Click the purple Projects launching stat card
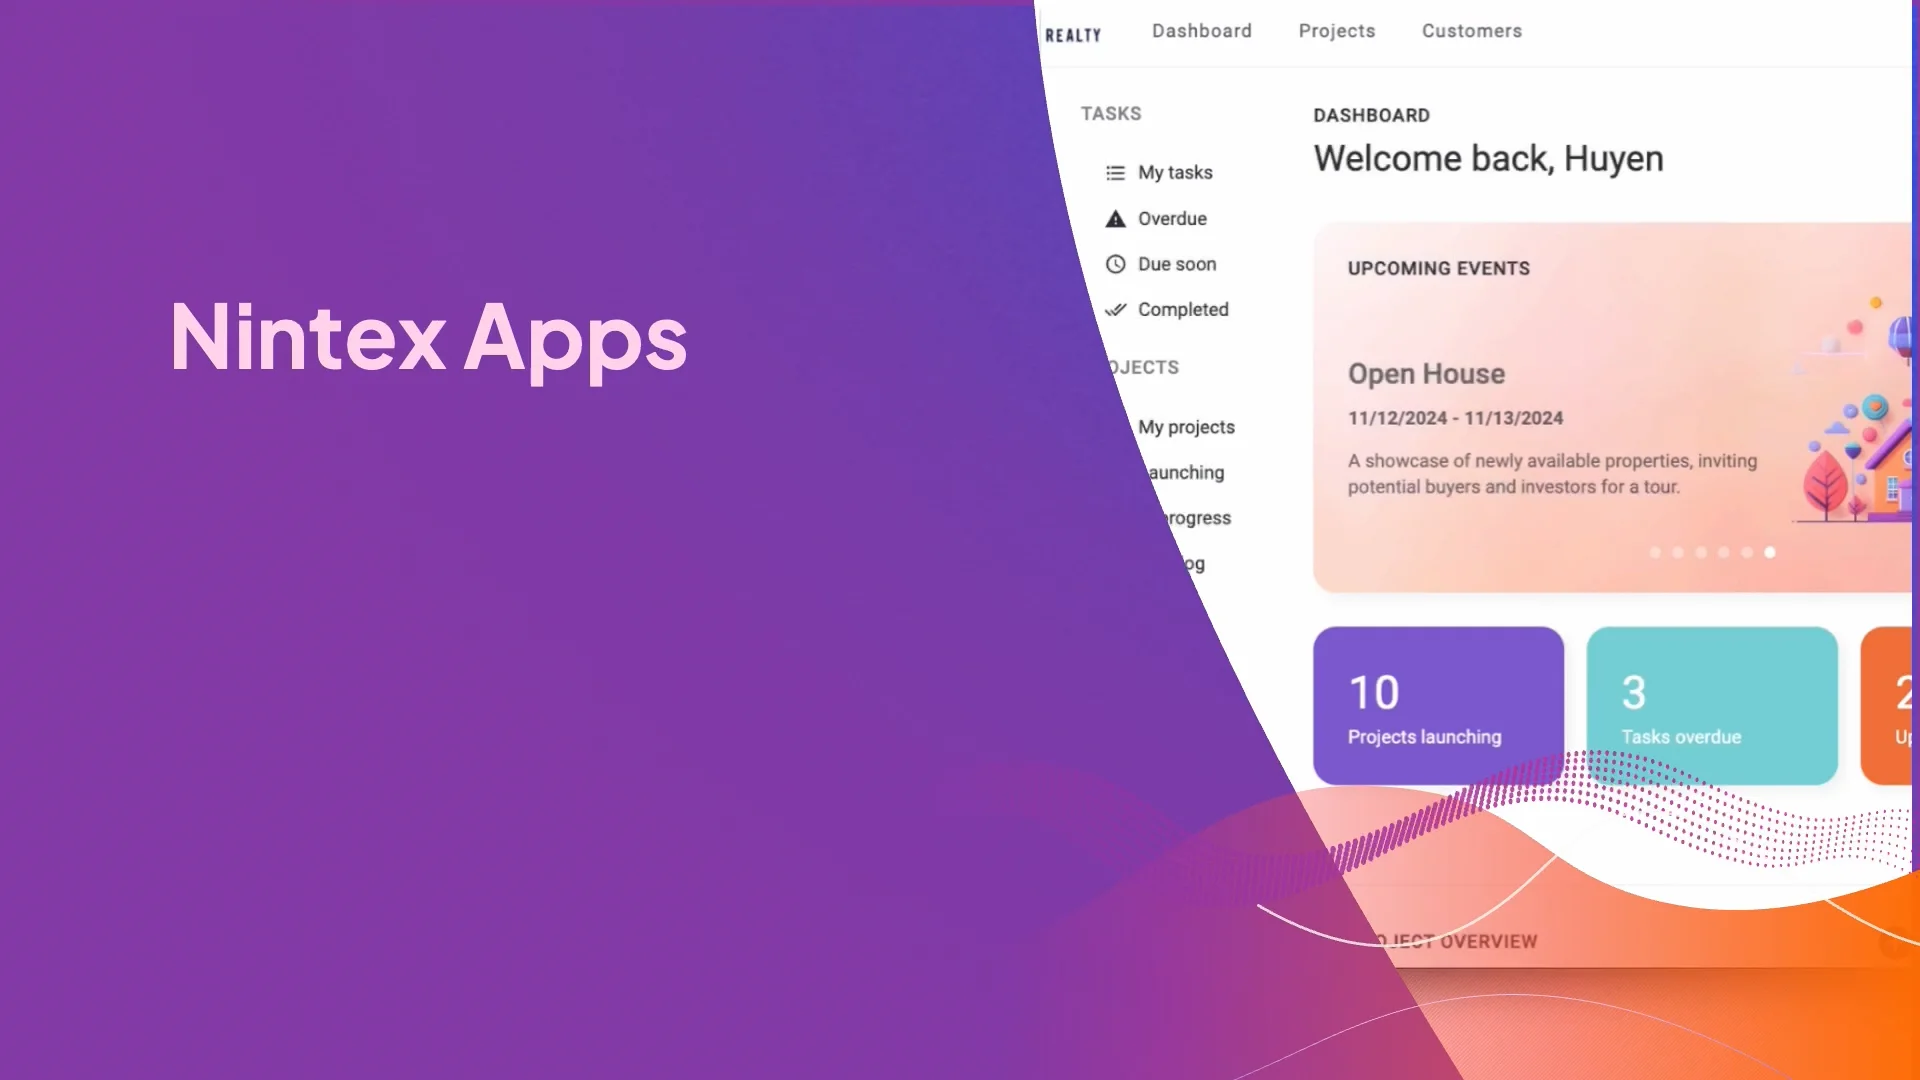The height and width of the screenshot is (1080, 1920). tap(1437, 705)
